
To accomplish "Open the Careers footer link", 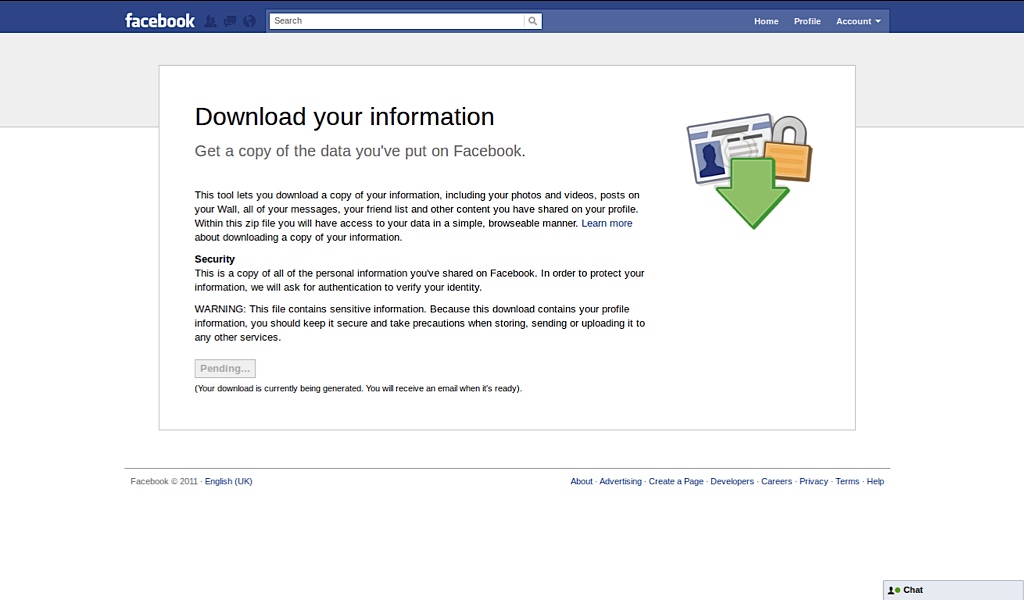I will pyautogui.click(x=776, y=481).
